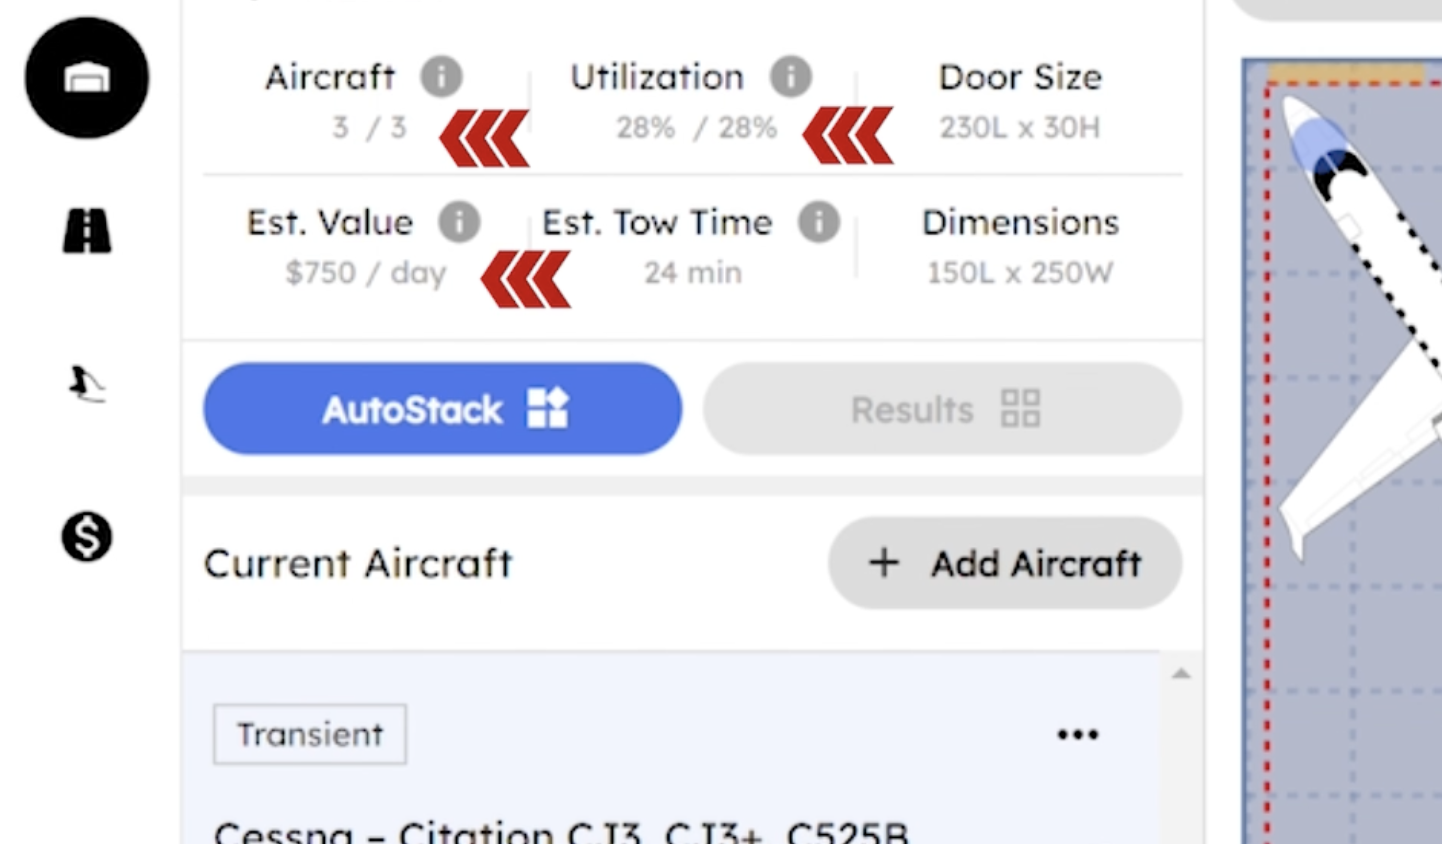Show info for Aircraft count

click(x=441, y=77)
